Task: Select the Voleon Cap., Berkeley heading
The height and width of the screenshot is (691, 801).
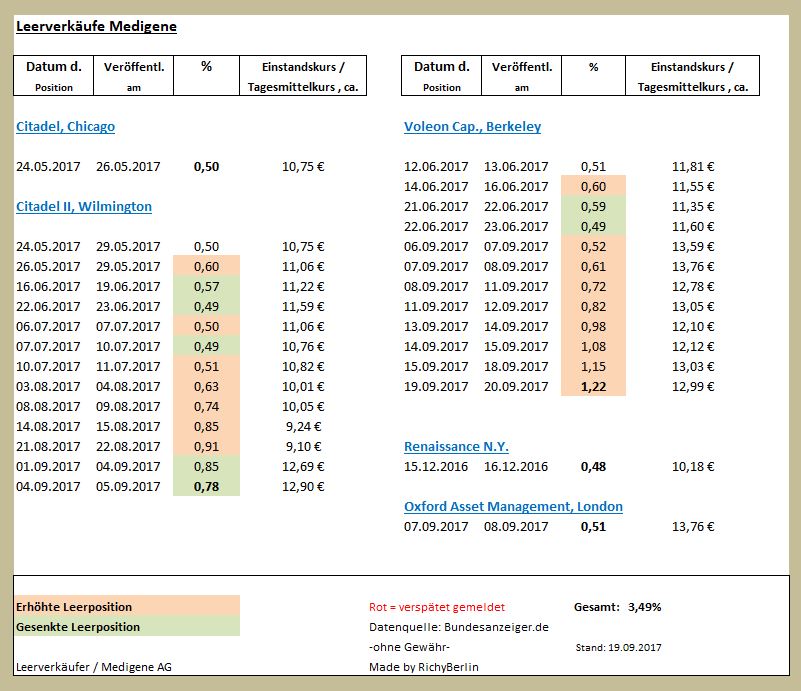Action: (x=471, y=126)
